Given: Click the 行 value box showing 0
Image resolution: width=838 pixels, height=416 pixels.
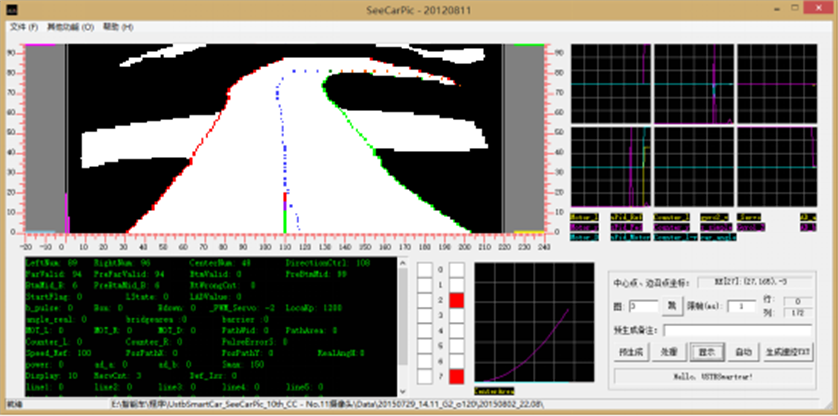Looking at the screenshot, I should (798, 302).
